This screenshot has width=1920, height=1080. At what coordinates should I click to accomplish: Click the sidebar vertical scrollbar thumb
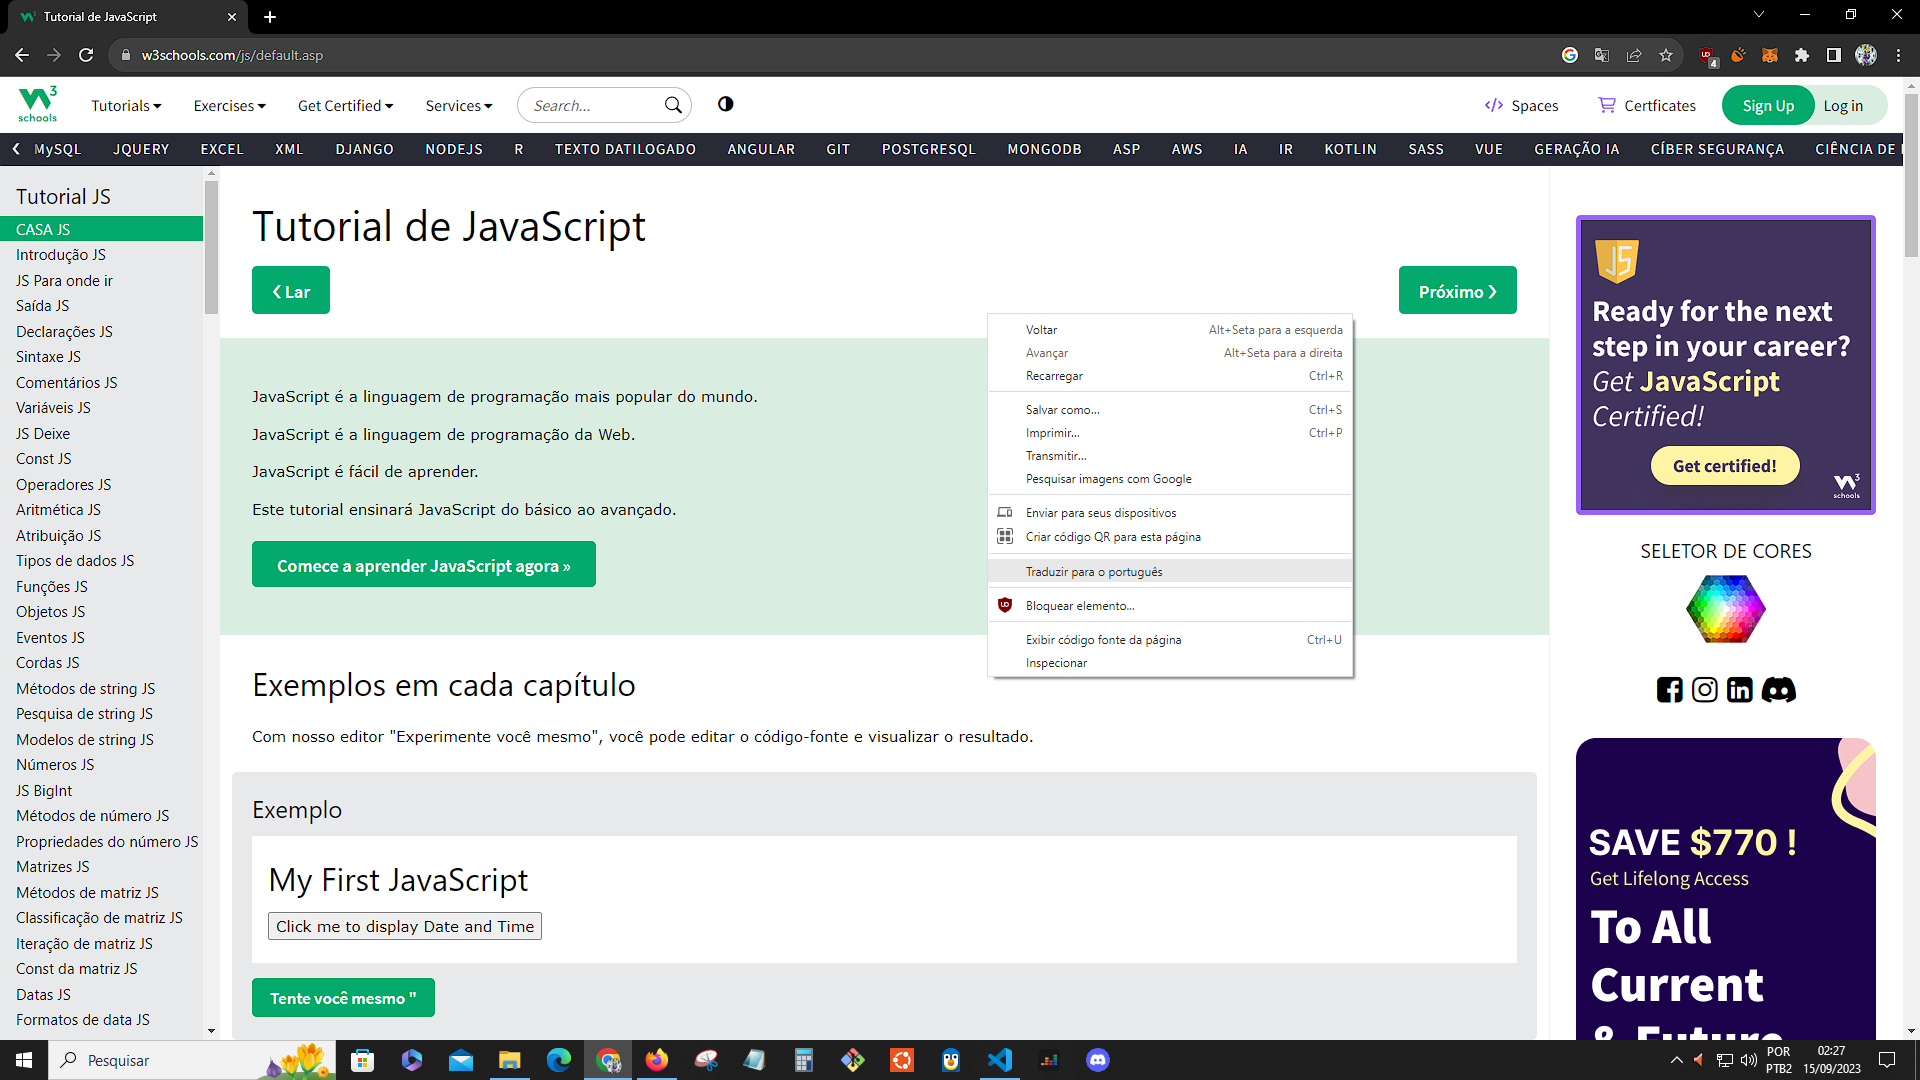[x=211, y=247]
